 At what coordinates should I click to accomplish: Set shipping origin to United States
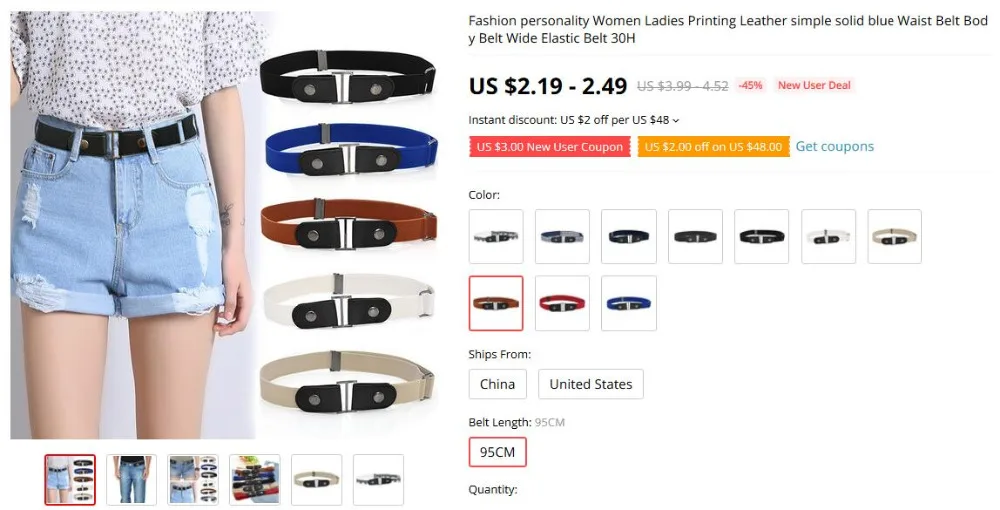click(591, 384)
